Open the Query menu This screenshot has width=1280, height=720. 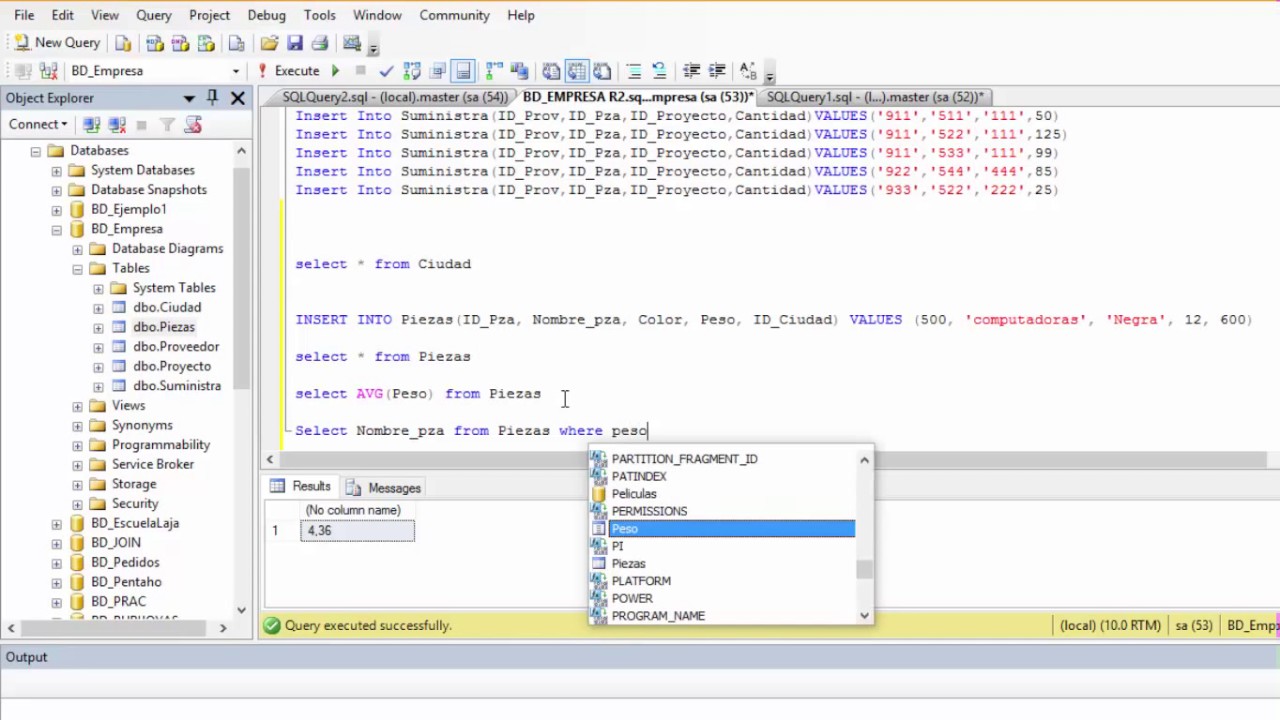[x=154, y=15]
